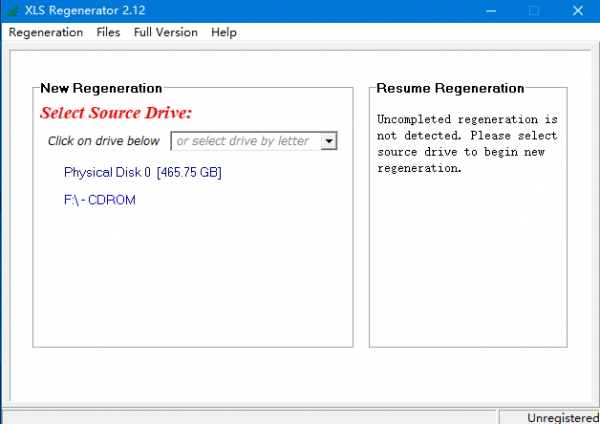Open the Regeneration menu
The image size is (600, 424).
click(x=46, y=32)
